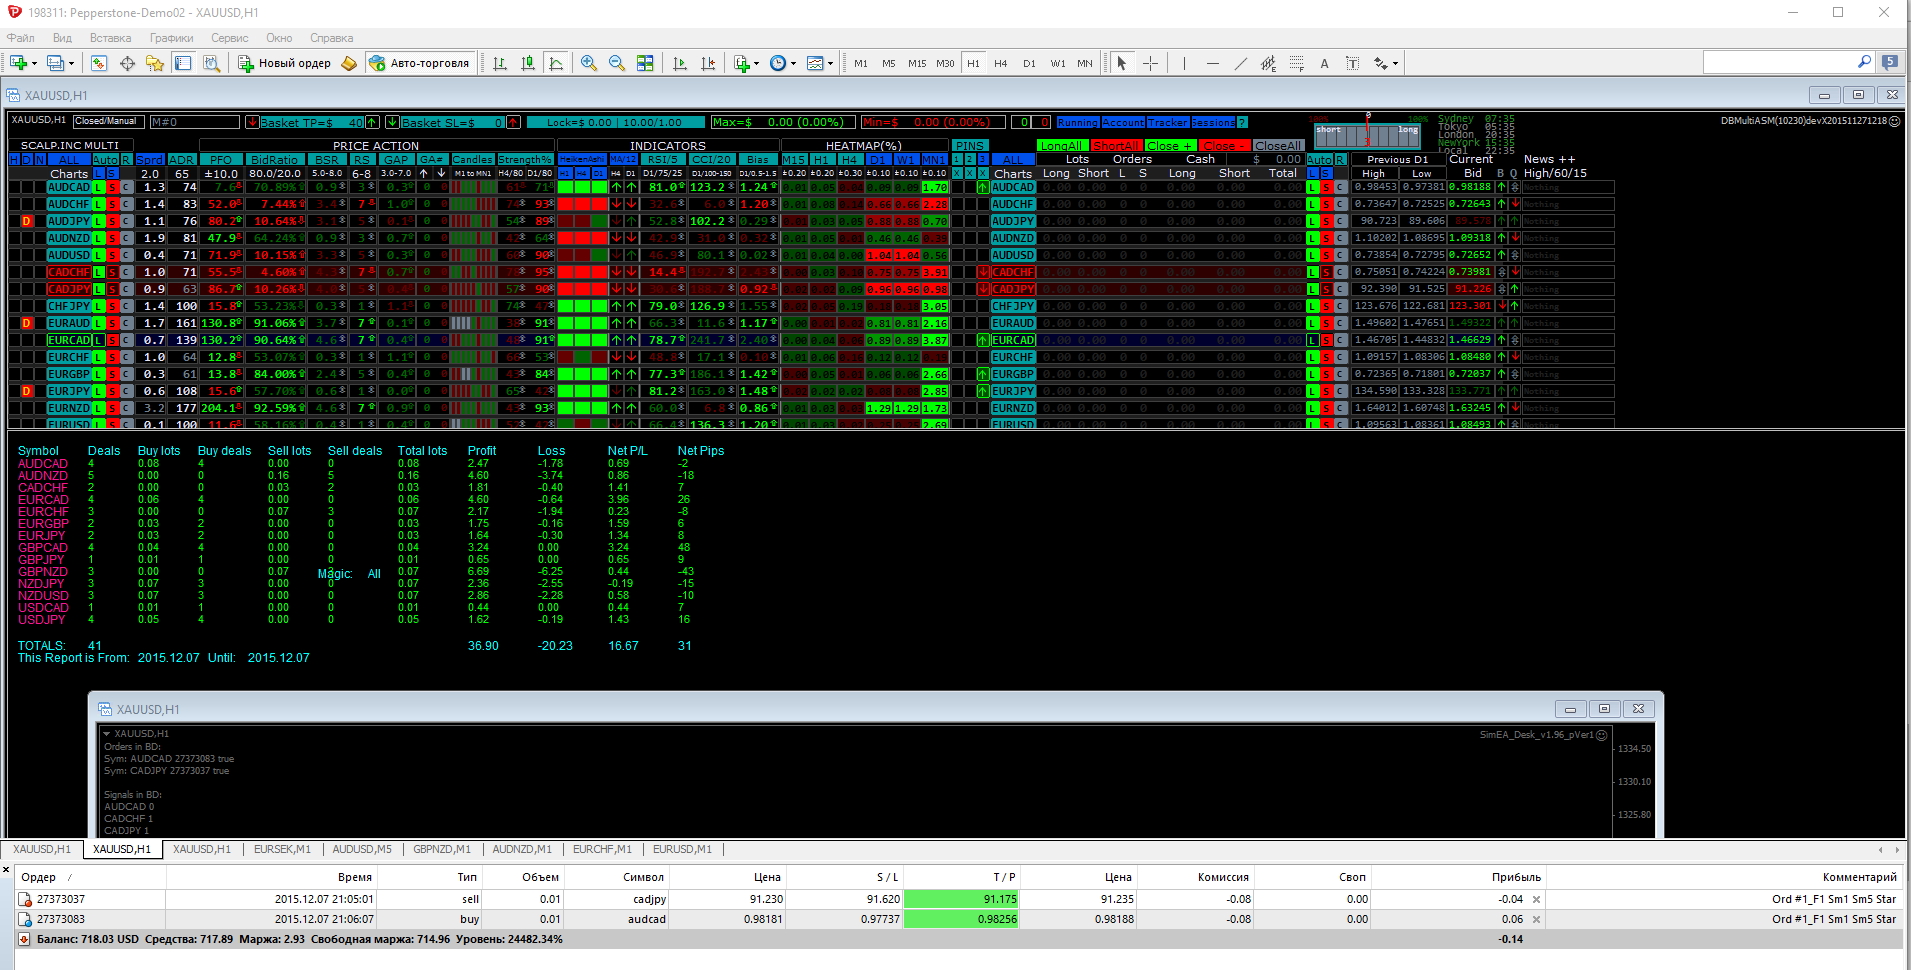Click the Zoom In magnifier icon
Viewport: 1911px width, 970px height.
tap(589, 63)
